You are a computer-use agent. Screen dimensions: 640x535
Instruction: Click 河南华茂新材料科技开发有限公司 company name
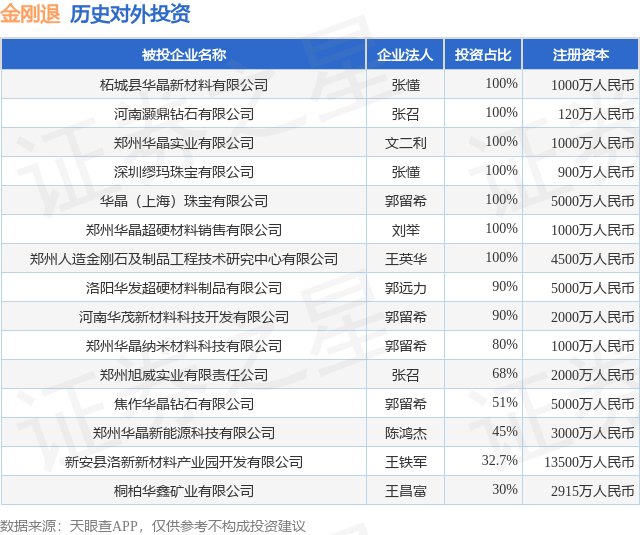coord(184,317)
